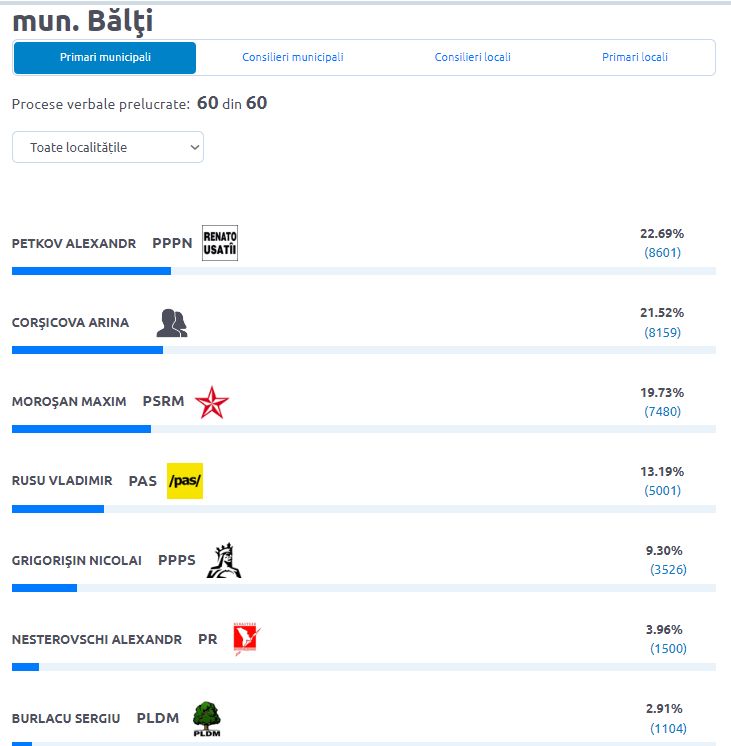
Task: Open the Toate localitățile dropdown
Action: pyautogui.click(x=108, y=147)
